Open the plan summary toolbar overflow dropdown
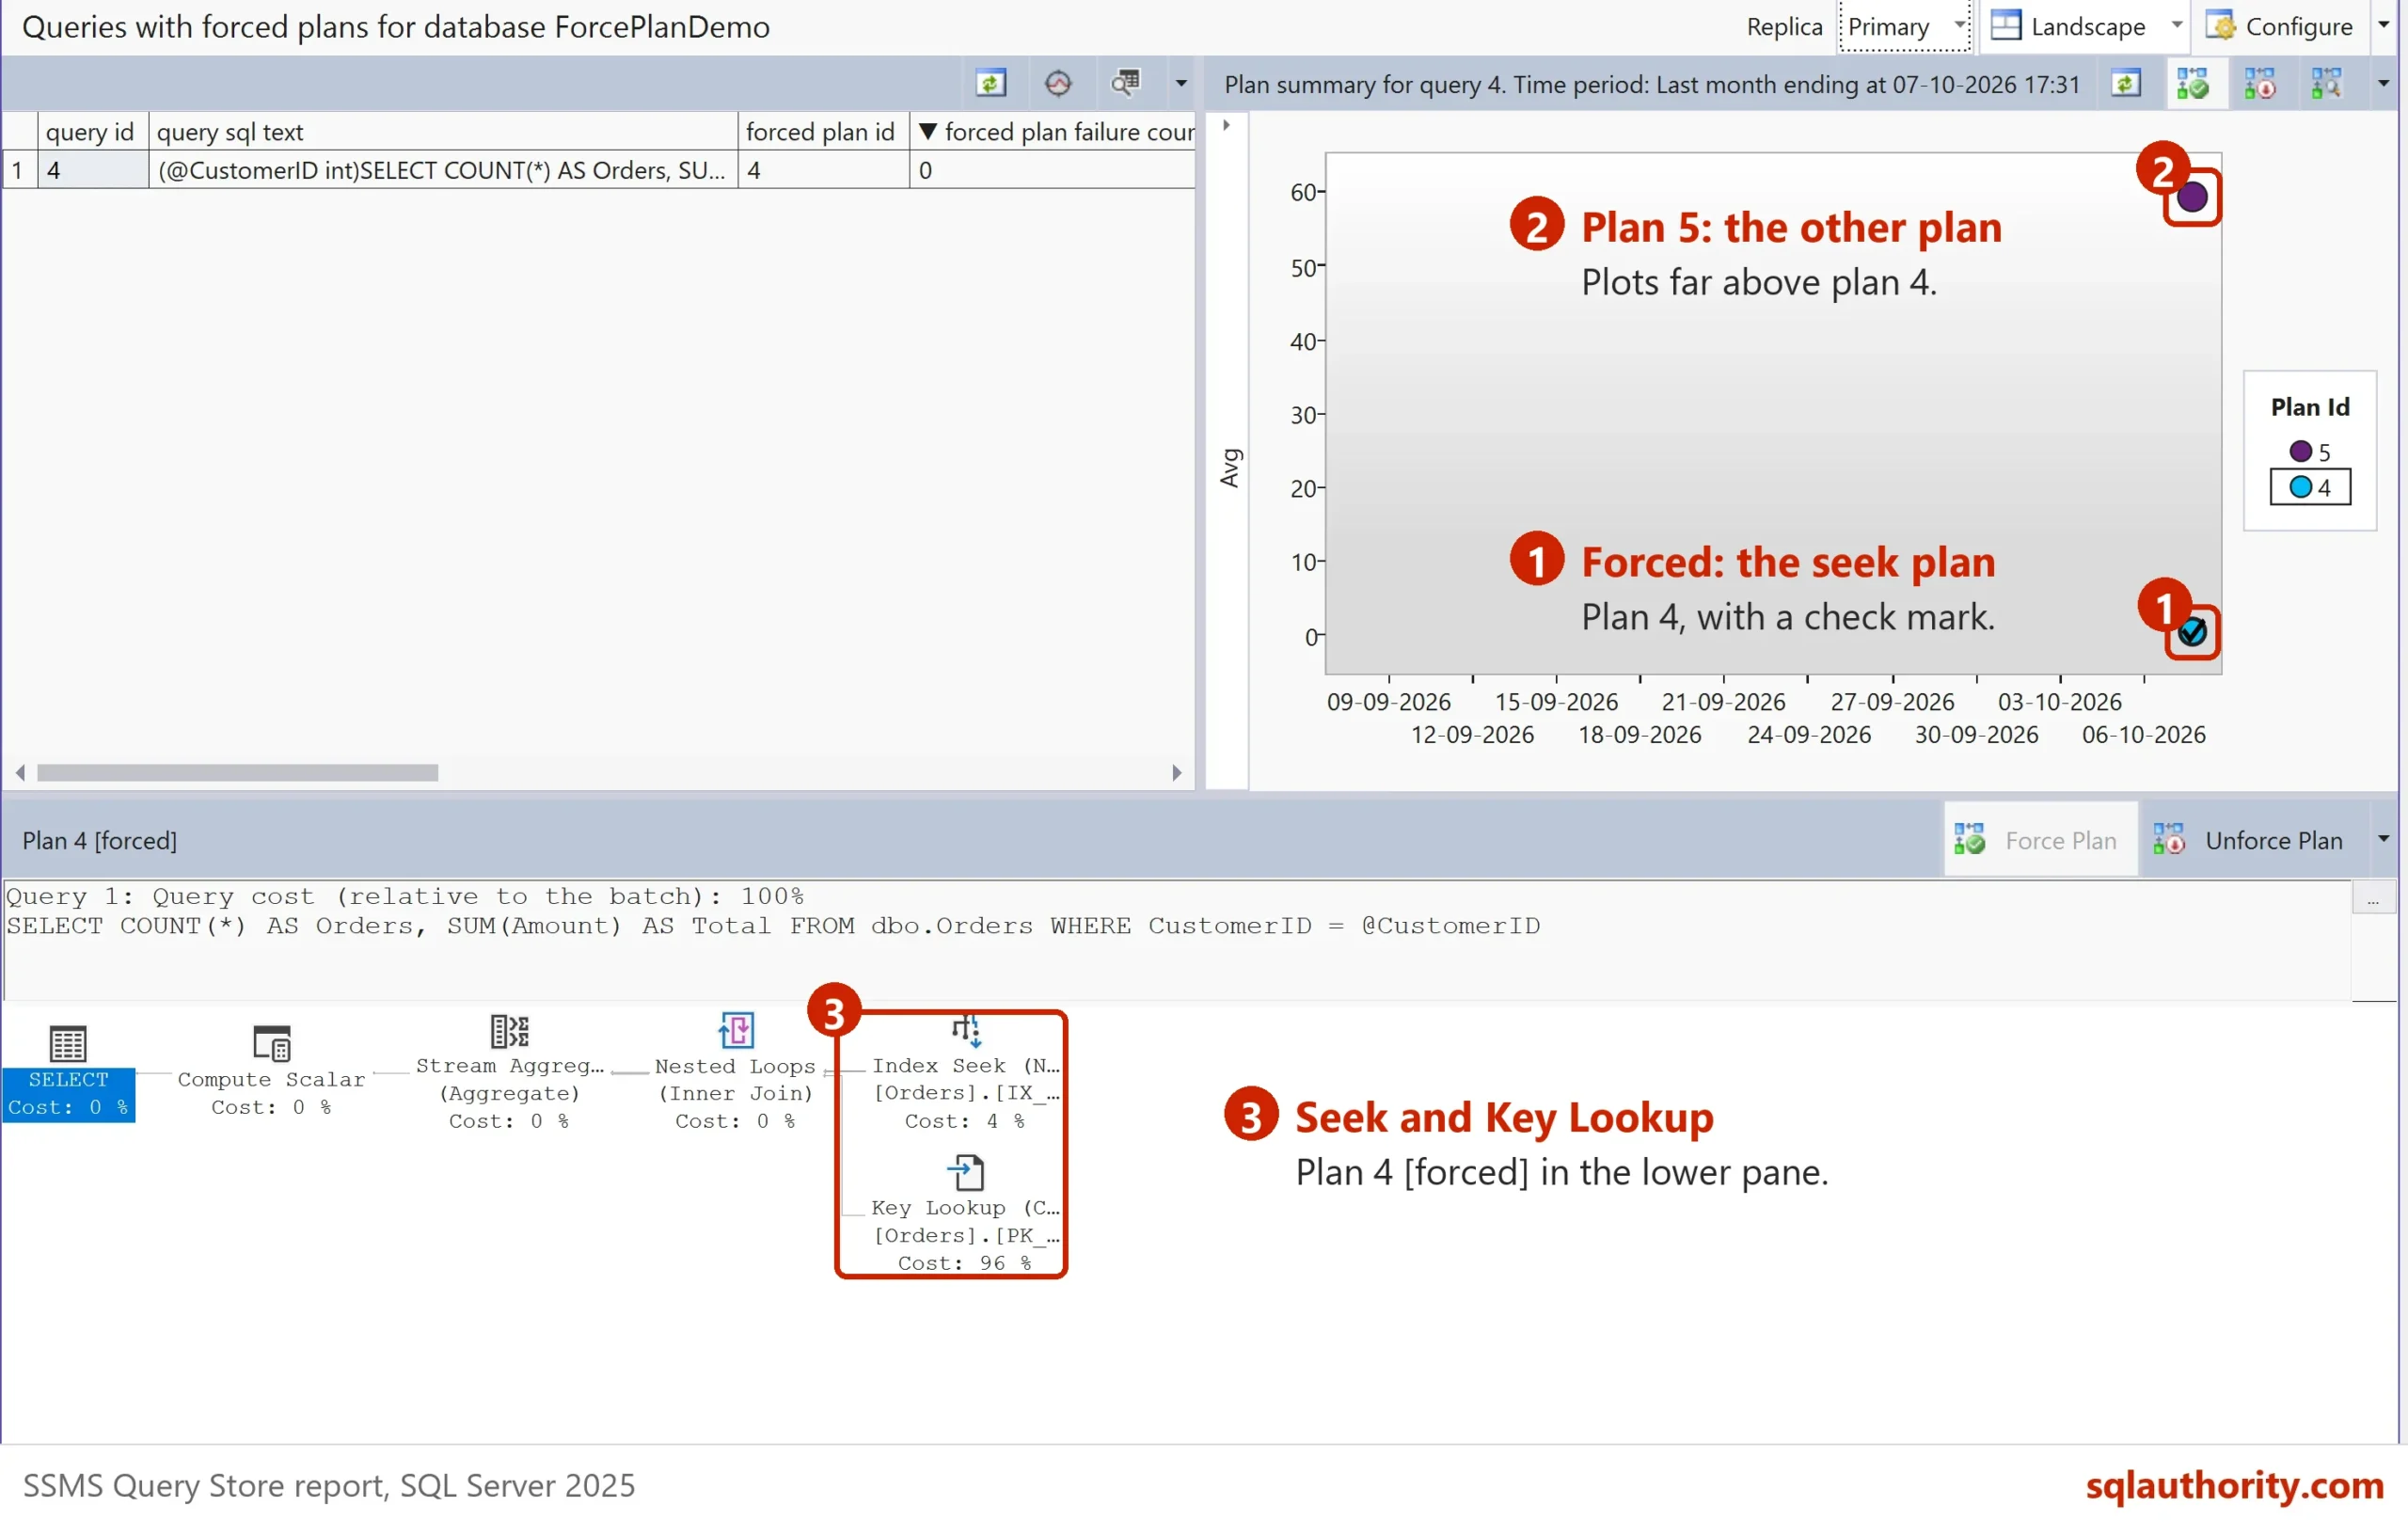2408x1522 pixels. pyautogui.click(x=2384, y=83)
